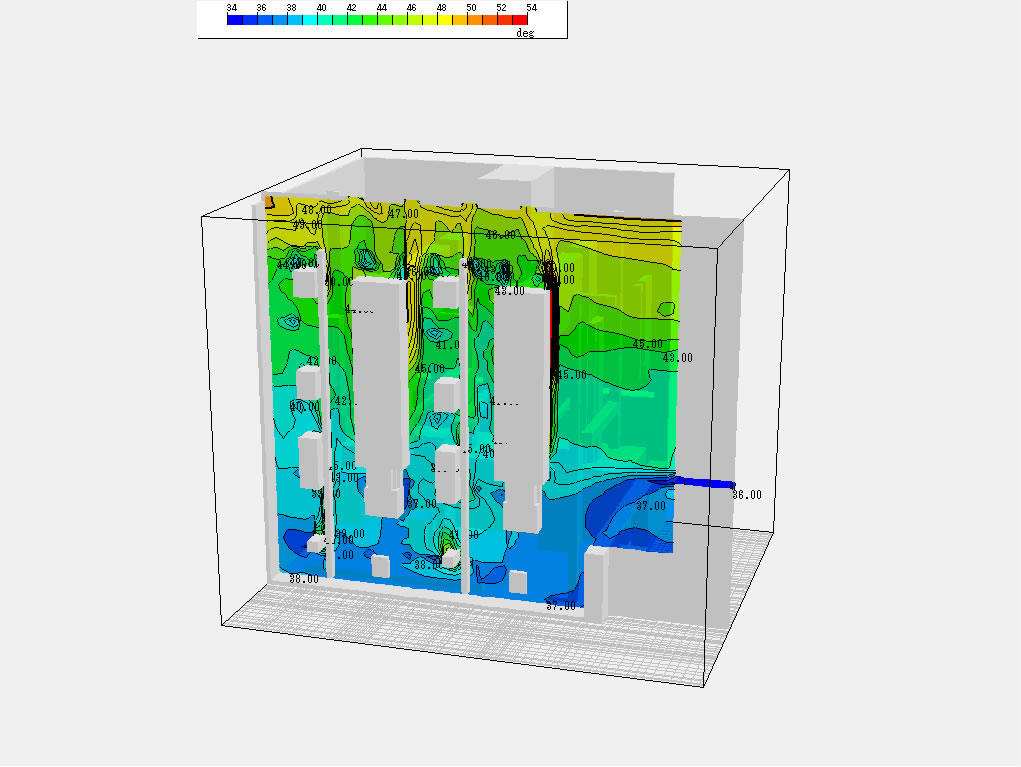Image resolution: width=1021 pixels, height=767 pixels.
Task: Click the '38.00' label at the bottom-left corner
Action: [x=304, y=578]
